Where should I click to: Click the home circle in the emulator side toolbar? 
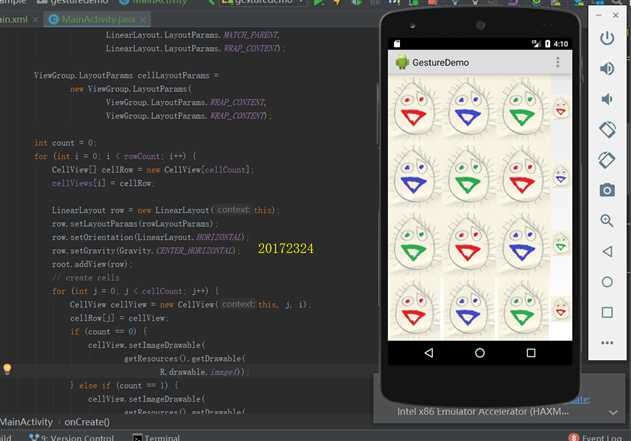pyautogui.click(x=607, y=282)
